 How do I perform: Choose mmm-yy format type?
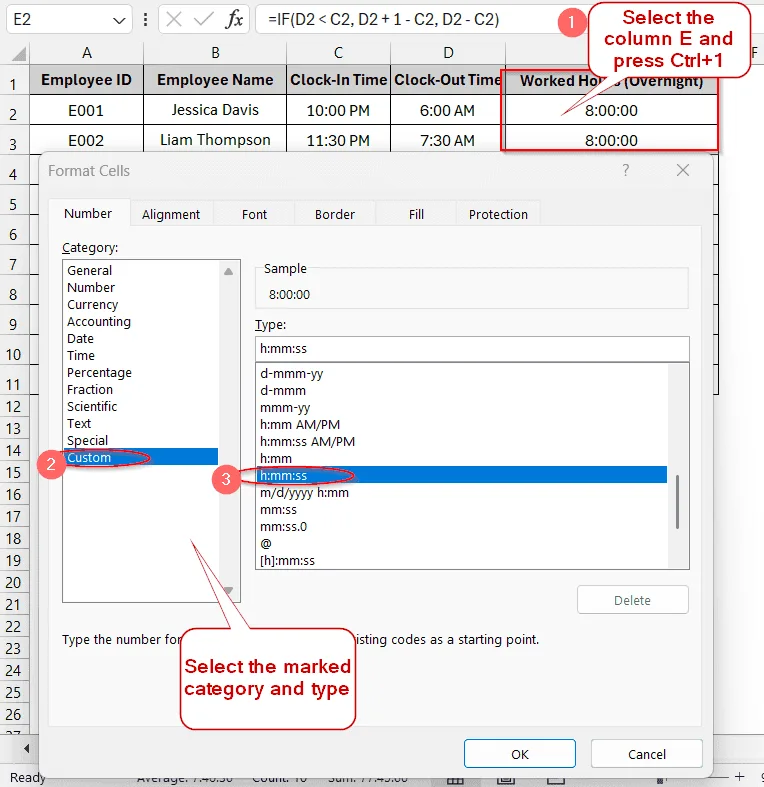tap(462, 408)
